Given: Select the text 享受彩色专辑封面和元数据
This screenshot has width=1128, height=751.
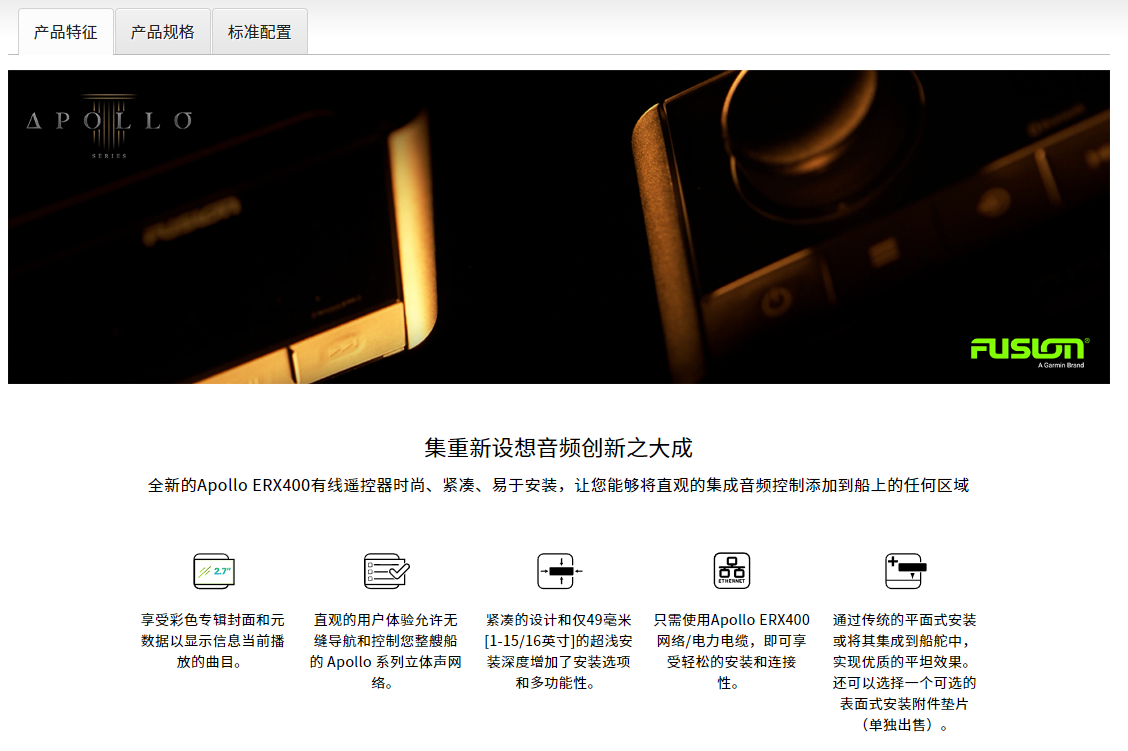Looking at the screenshot, I should pos(213,640).
